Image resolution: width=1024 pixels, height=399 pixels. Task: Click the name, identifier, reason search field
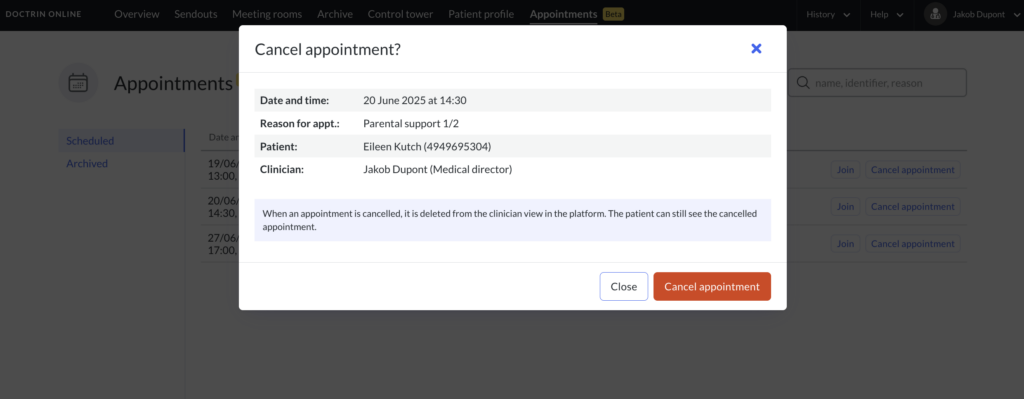[x=877, y=83]
